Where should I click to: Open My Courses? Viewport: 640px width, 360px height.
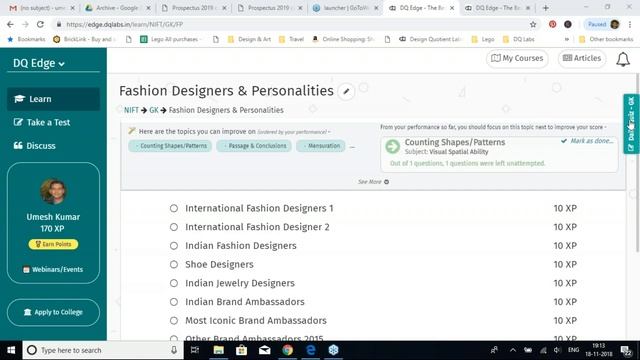click(x=517, y=58)
